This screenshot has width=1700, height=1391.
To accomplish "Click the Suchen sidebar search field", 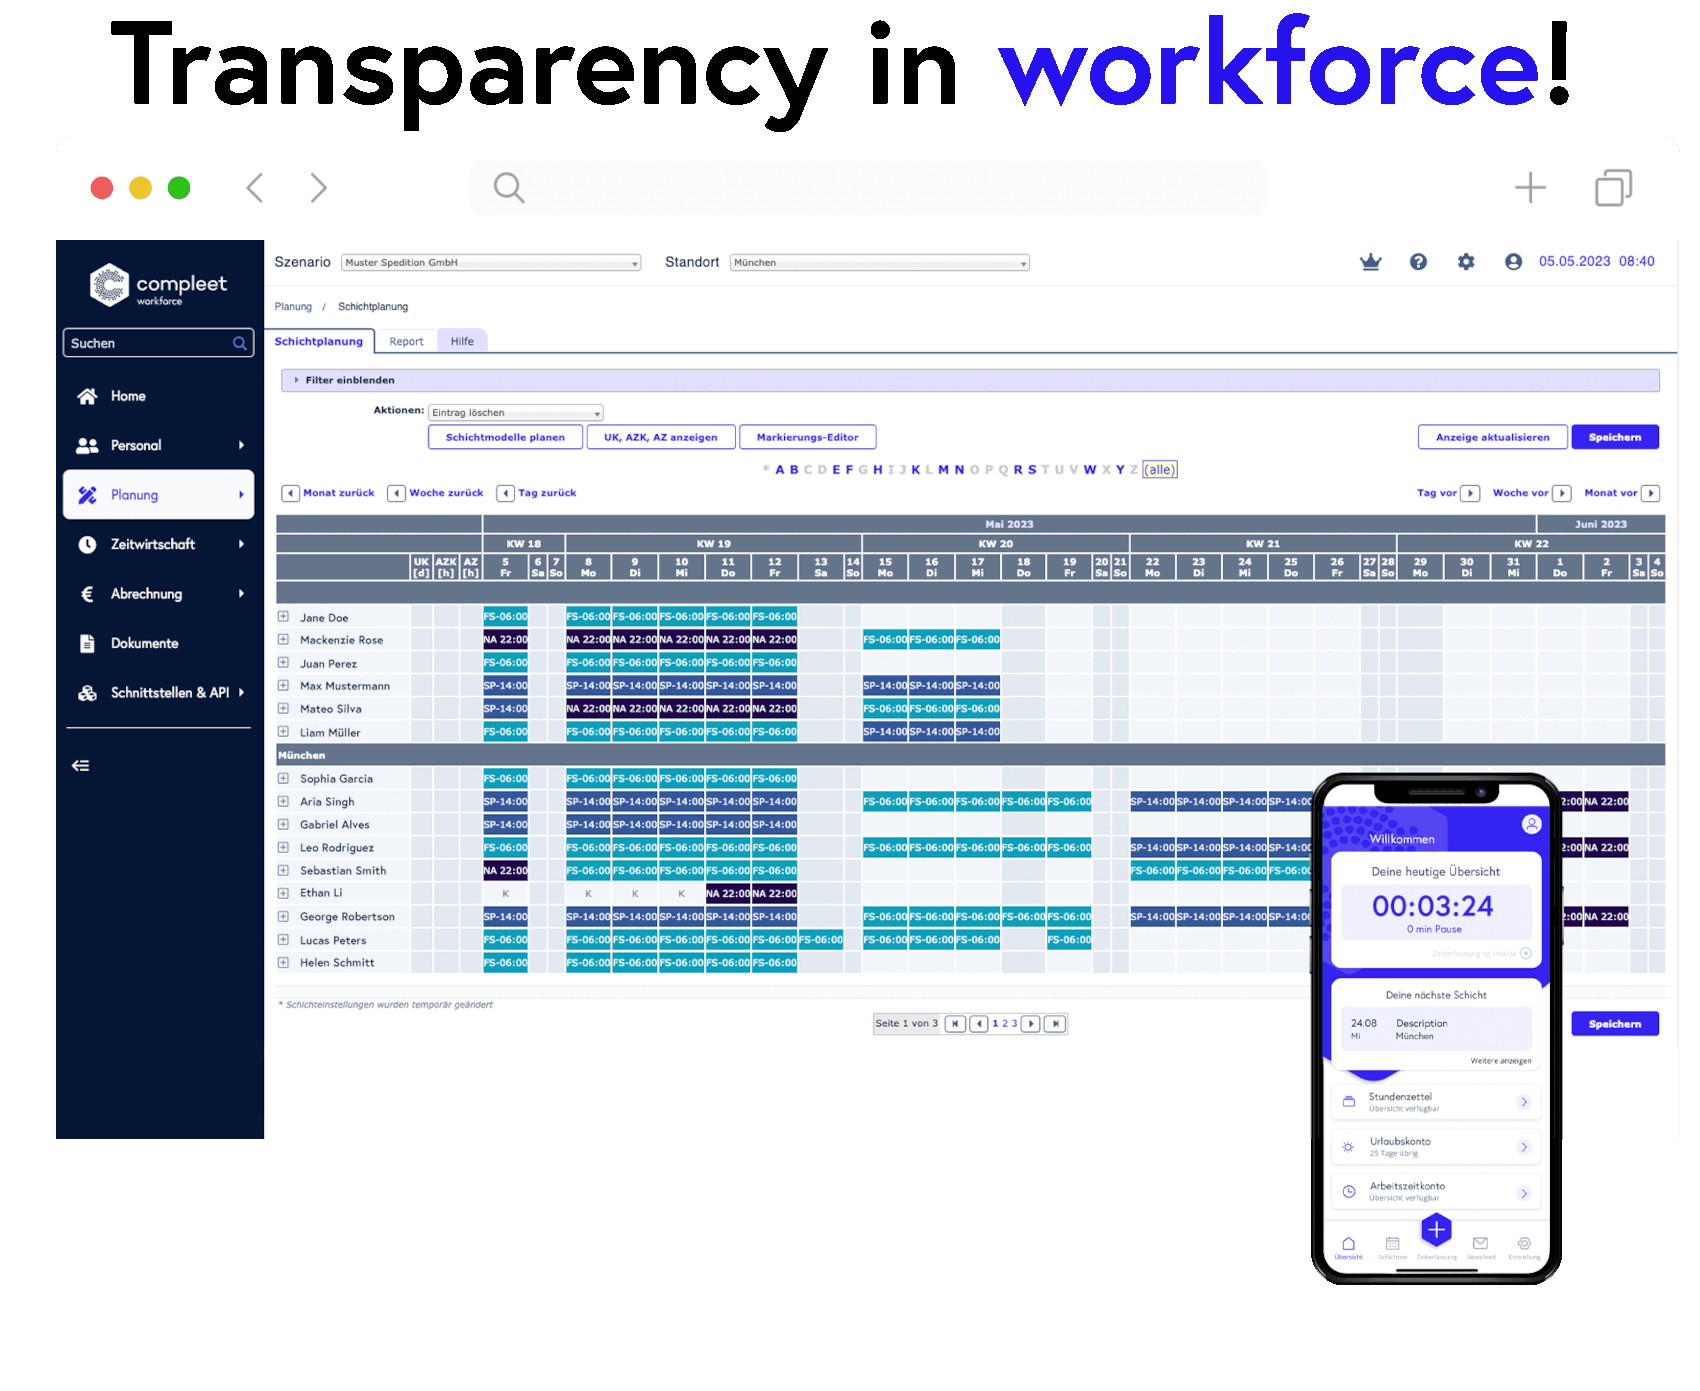I will 159,343.
